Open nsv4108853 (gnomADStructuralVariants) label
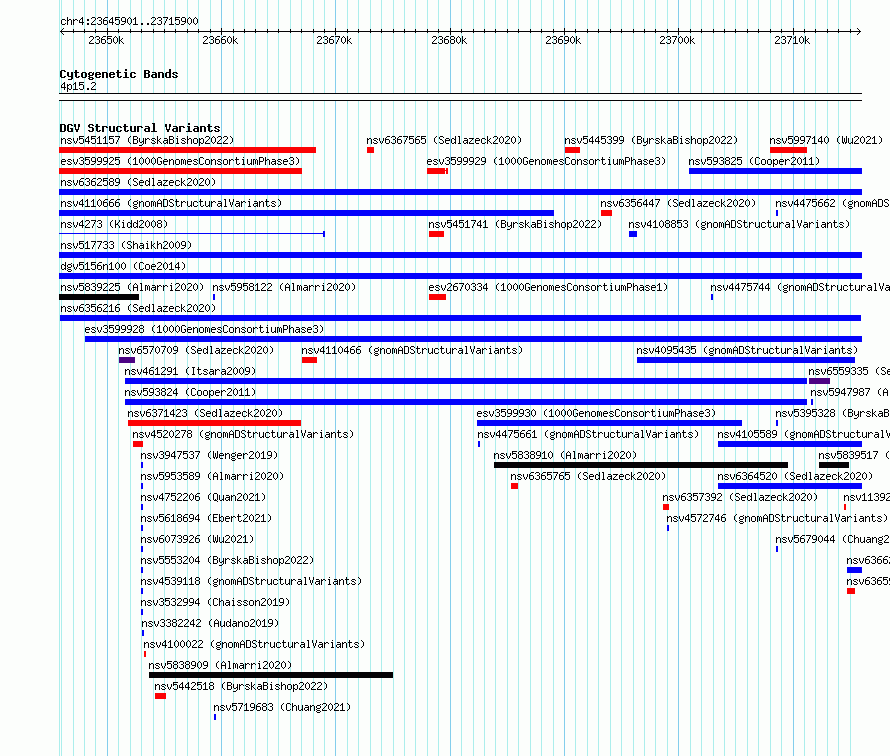Screen dimensions: 890x756 (x=739, y=224)
